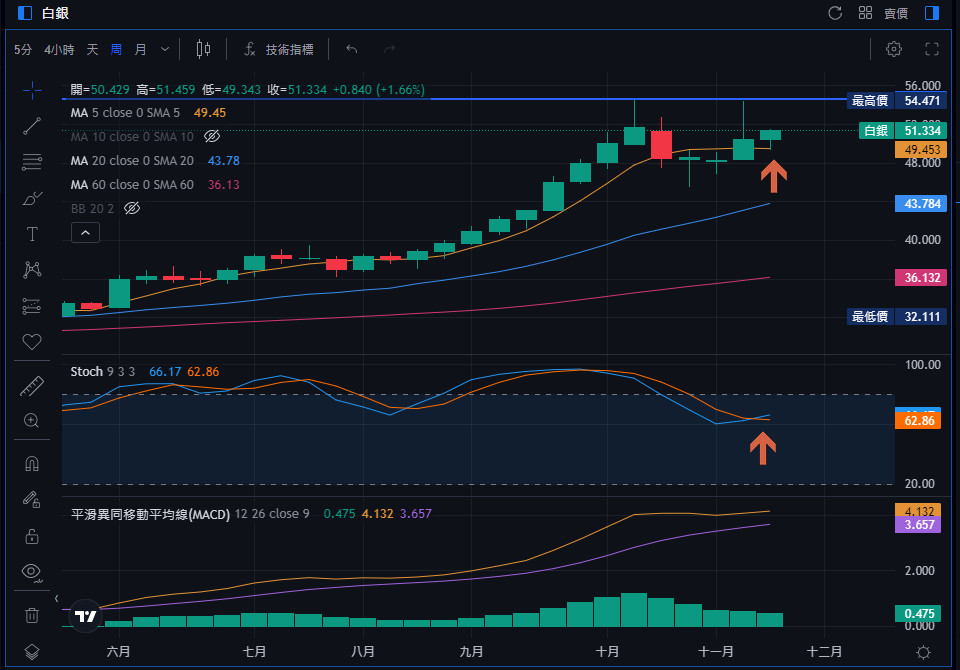
Task: Show the hidden BB 20 2 indicator
Action: point(132,208)
